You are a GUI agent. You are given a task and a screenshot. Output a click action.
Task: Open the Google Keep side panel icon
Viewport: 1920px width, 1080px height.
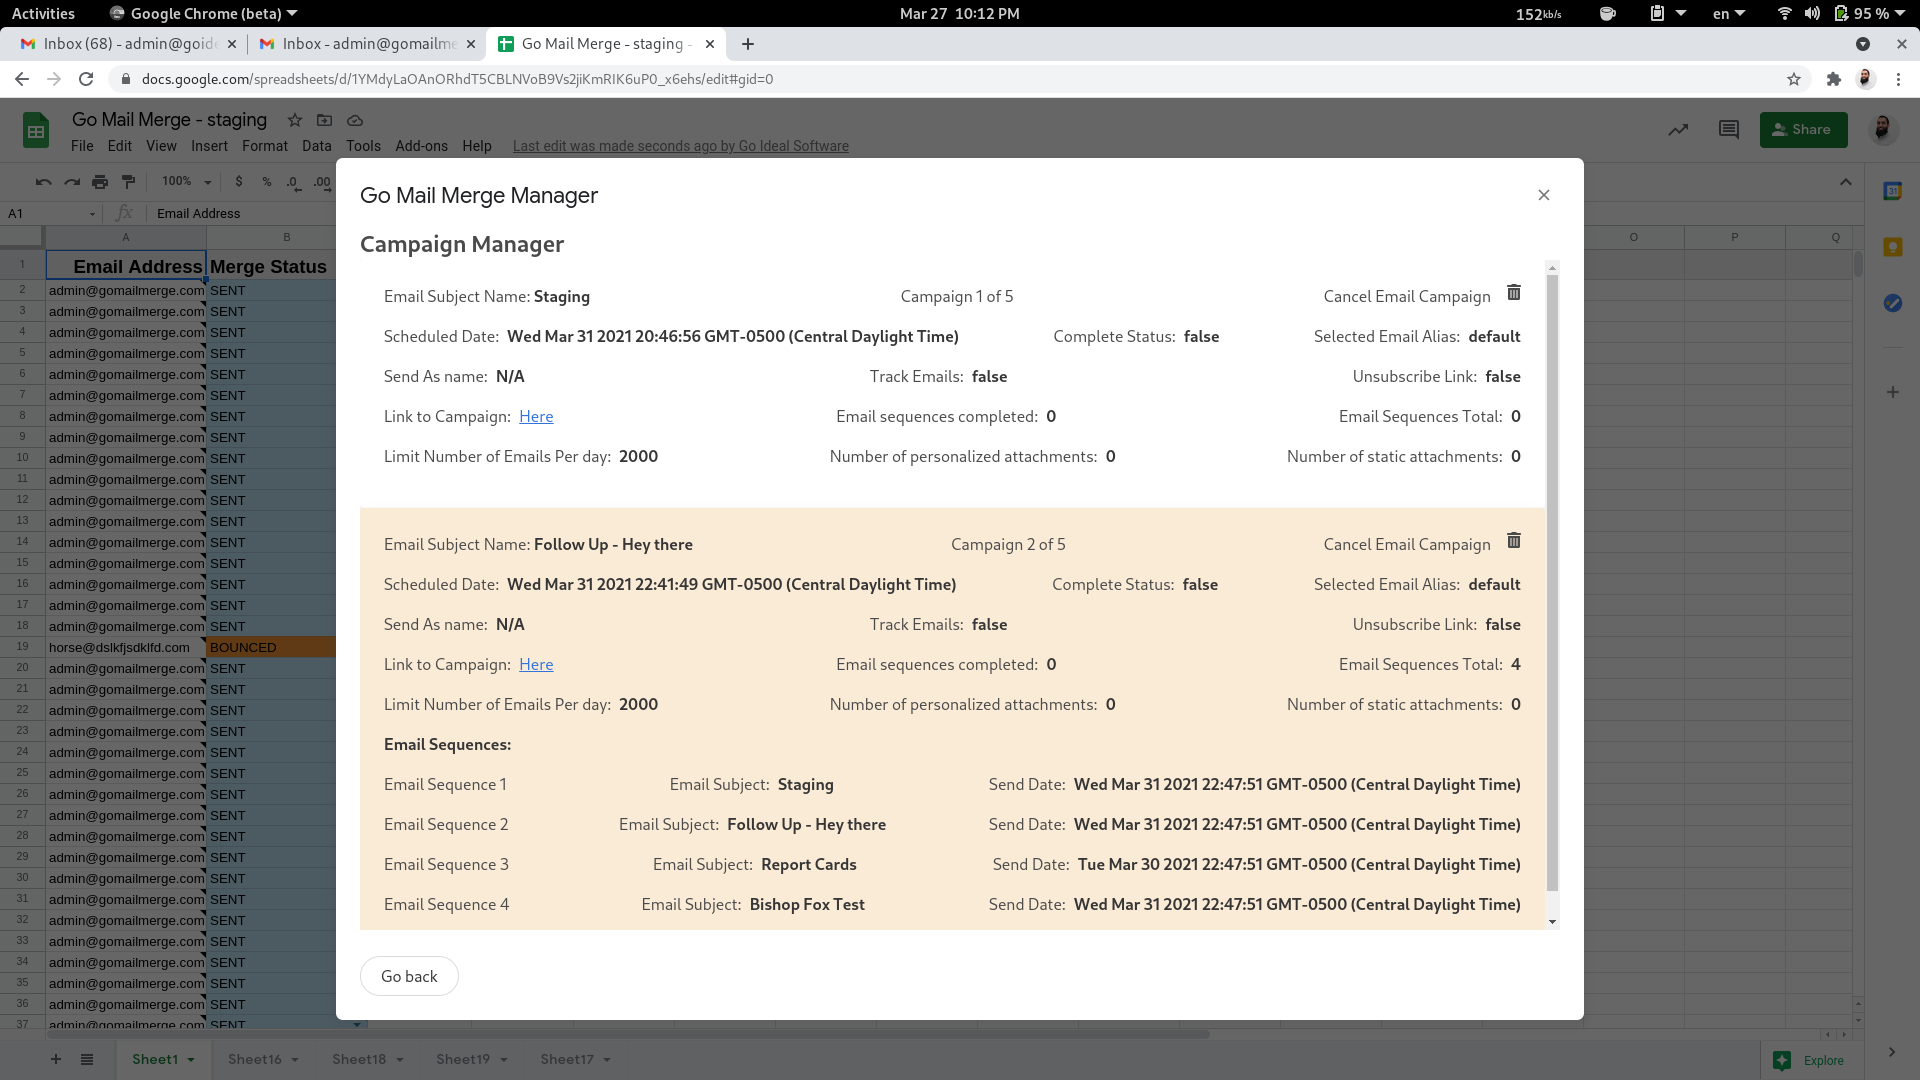[1892, 247]
